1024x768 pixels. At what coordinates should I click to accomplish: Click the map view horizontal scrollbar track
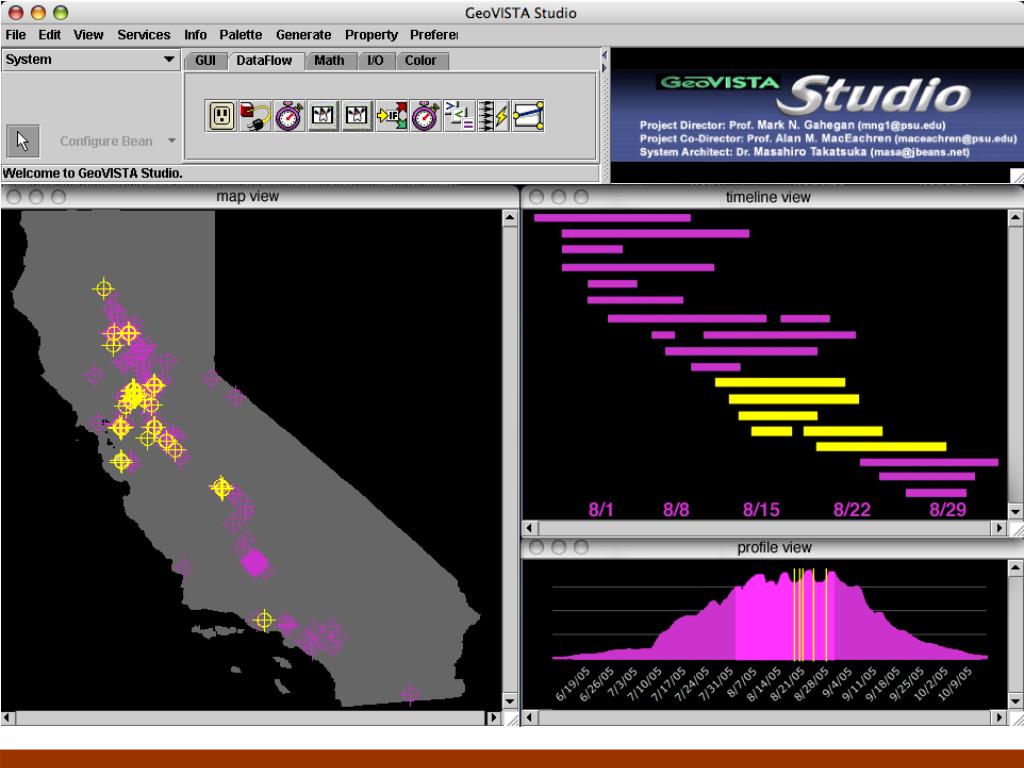click(251, 718)
